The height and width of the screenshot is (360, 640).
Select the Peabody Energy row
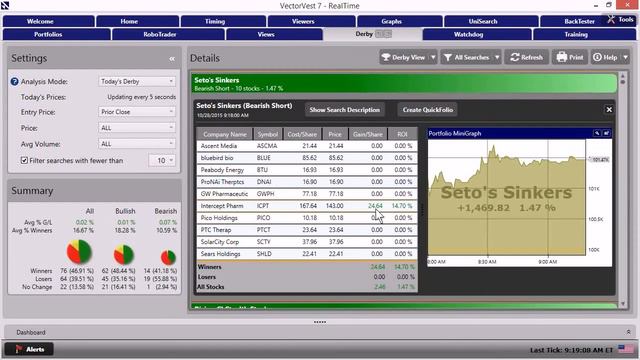(307, 170)
